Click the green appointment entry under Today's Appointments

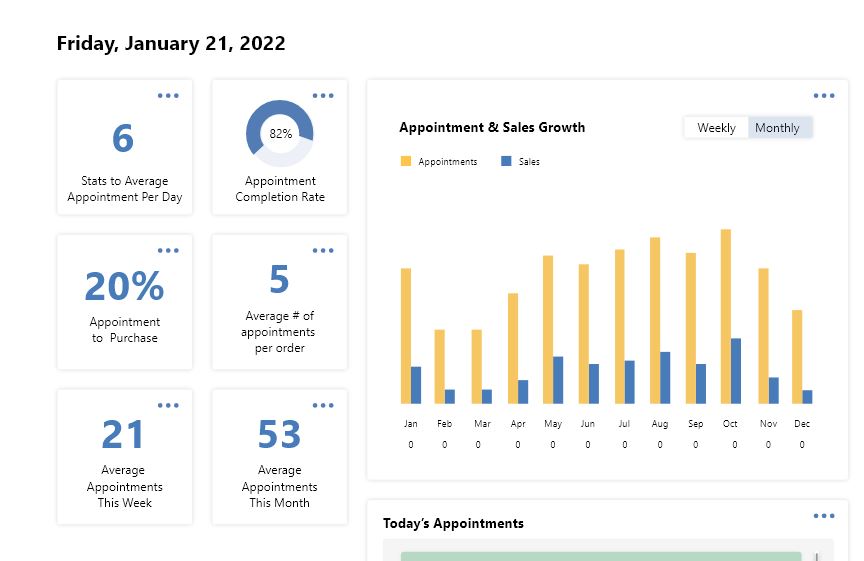tap(600, 556)
